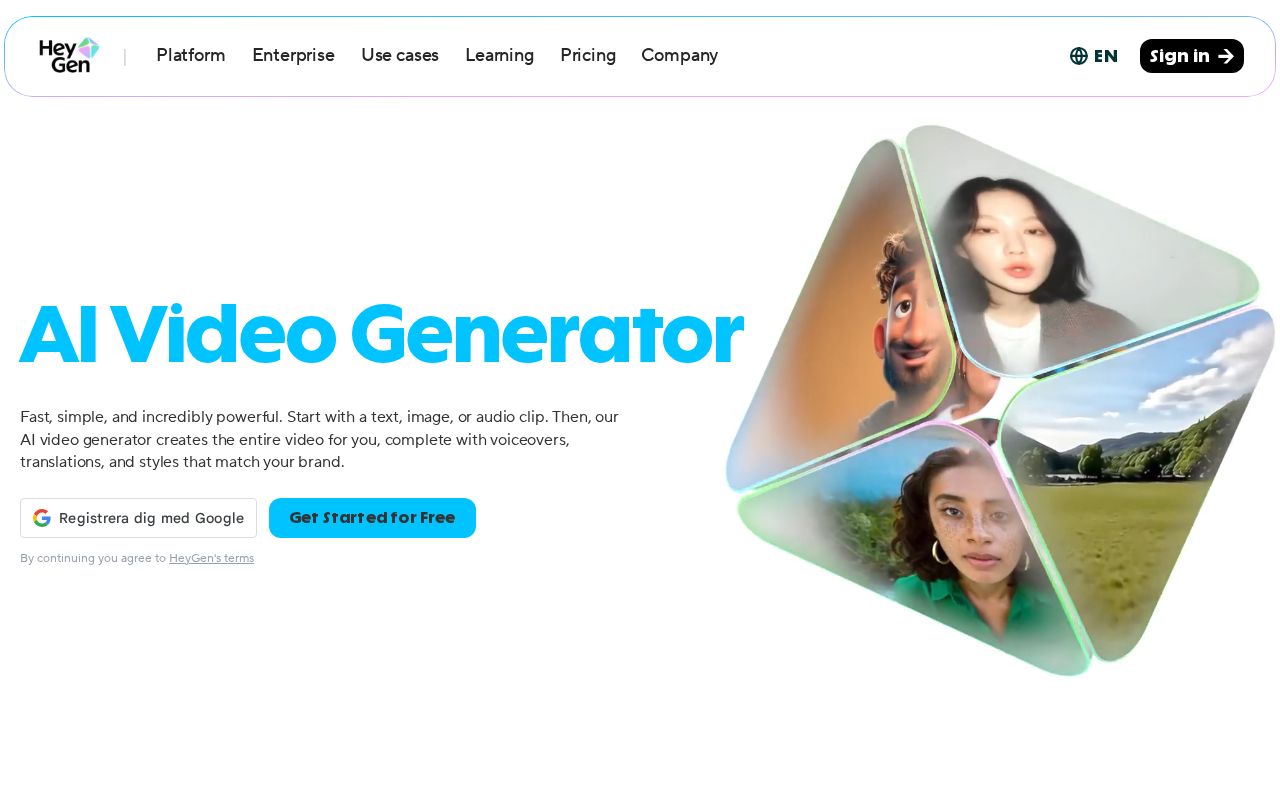Switch language using the EN selector

pos(1094,56)
